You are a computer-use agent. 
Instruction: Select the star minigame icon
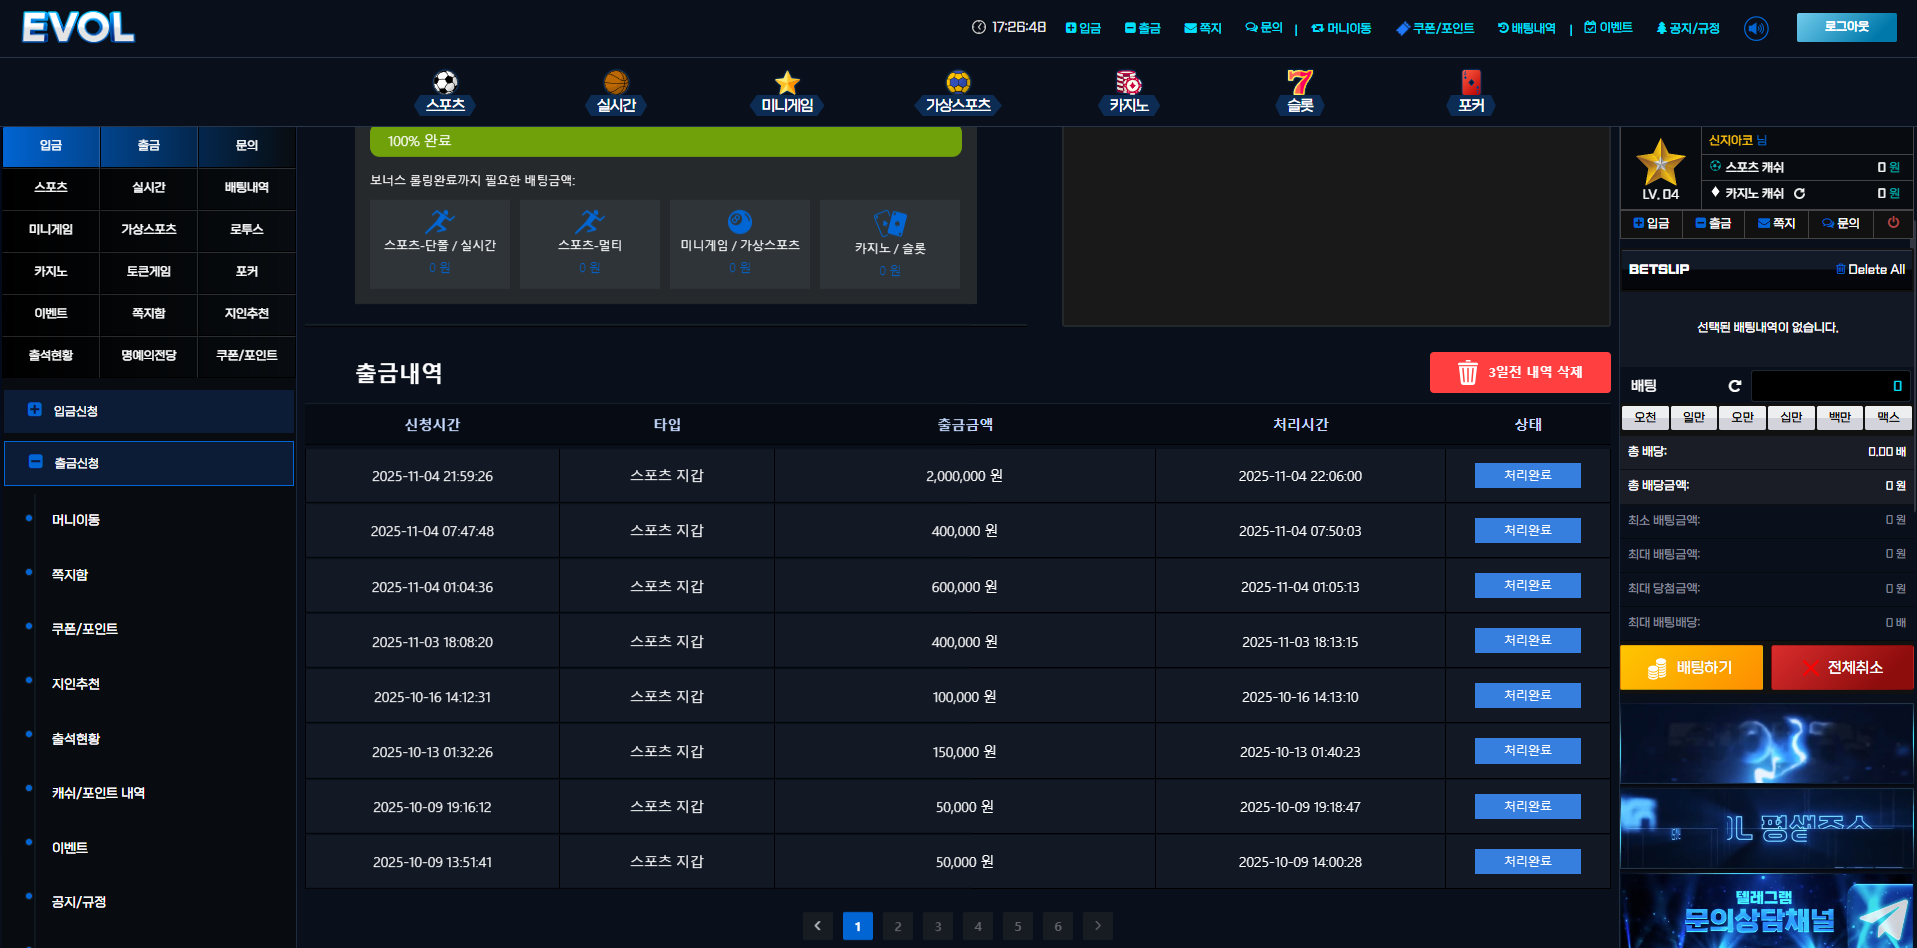click(x=787, y=83)
